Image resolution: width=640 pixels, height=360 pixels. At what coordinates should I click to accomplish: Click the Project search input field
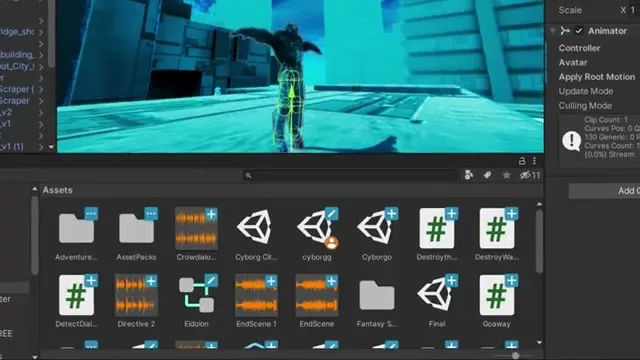pos(350,175)
